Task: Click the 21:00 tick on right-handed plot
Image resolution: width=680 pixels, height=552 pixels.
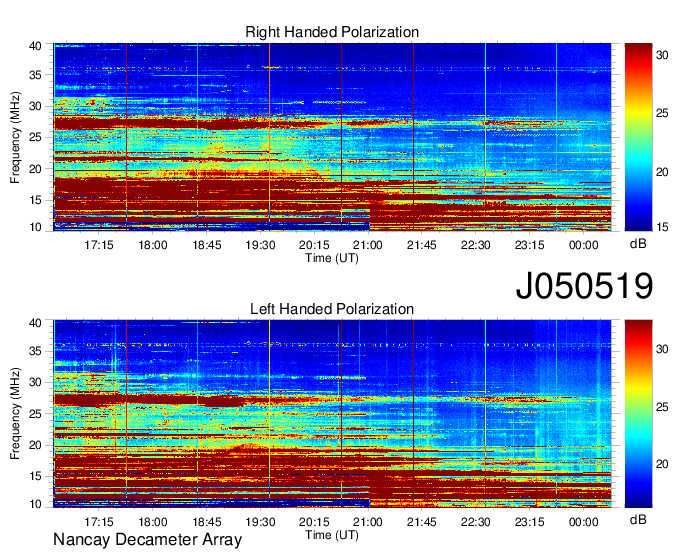Action: (x=368, y=245)
